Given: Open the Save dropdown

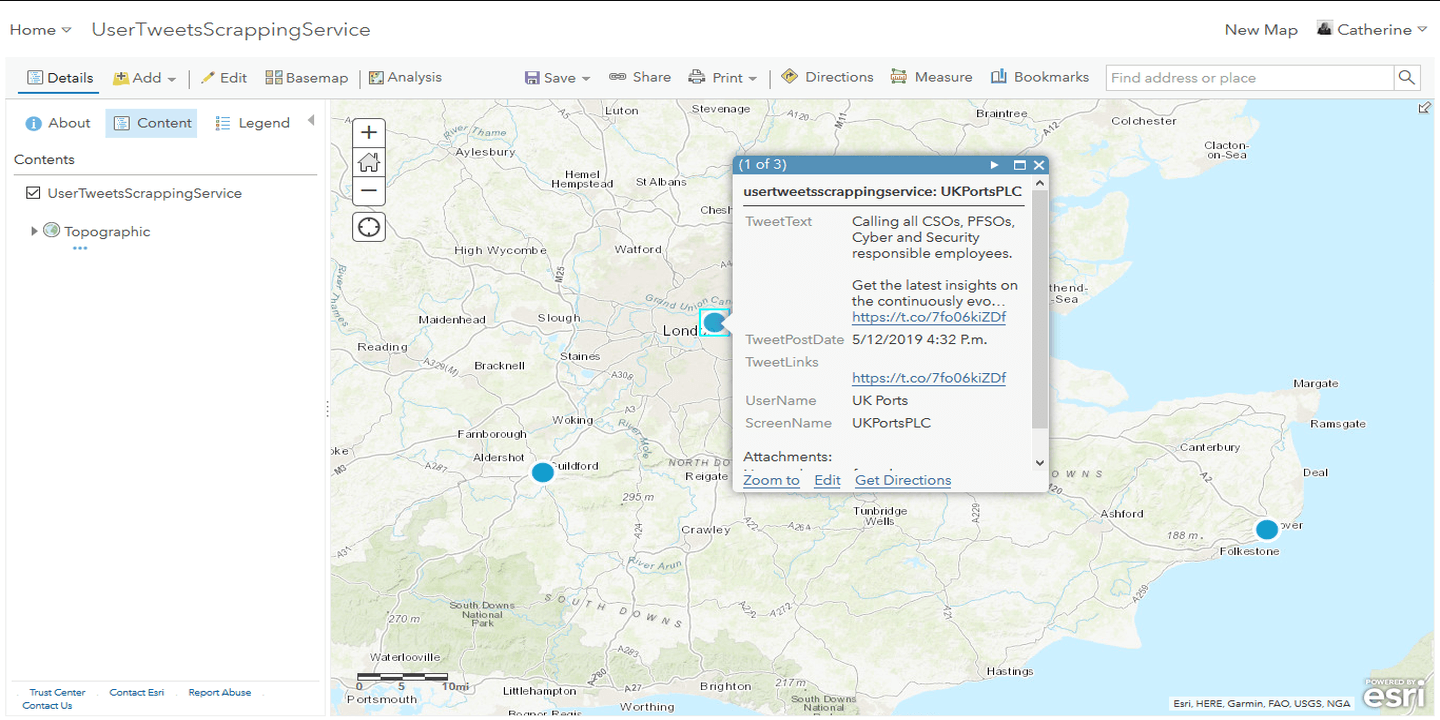Looking at the screenshot, I should 558,78.
